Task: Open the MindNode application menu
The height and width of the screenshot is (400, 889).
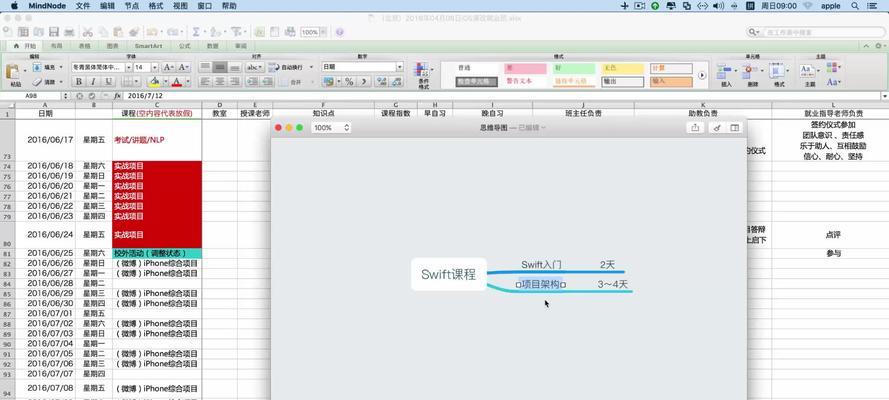Action: (x=47, y=6)
